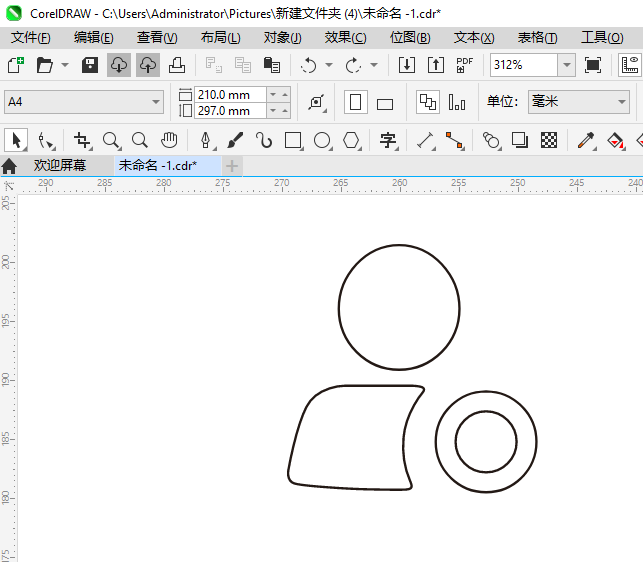The width and height of the screenshot is (643, 562).
Task: Toggle full-screen preview button
Action: point(593,65)
